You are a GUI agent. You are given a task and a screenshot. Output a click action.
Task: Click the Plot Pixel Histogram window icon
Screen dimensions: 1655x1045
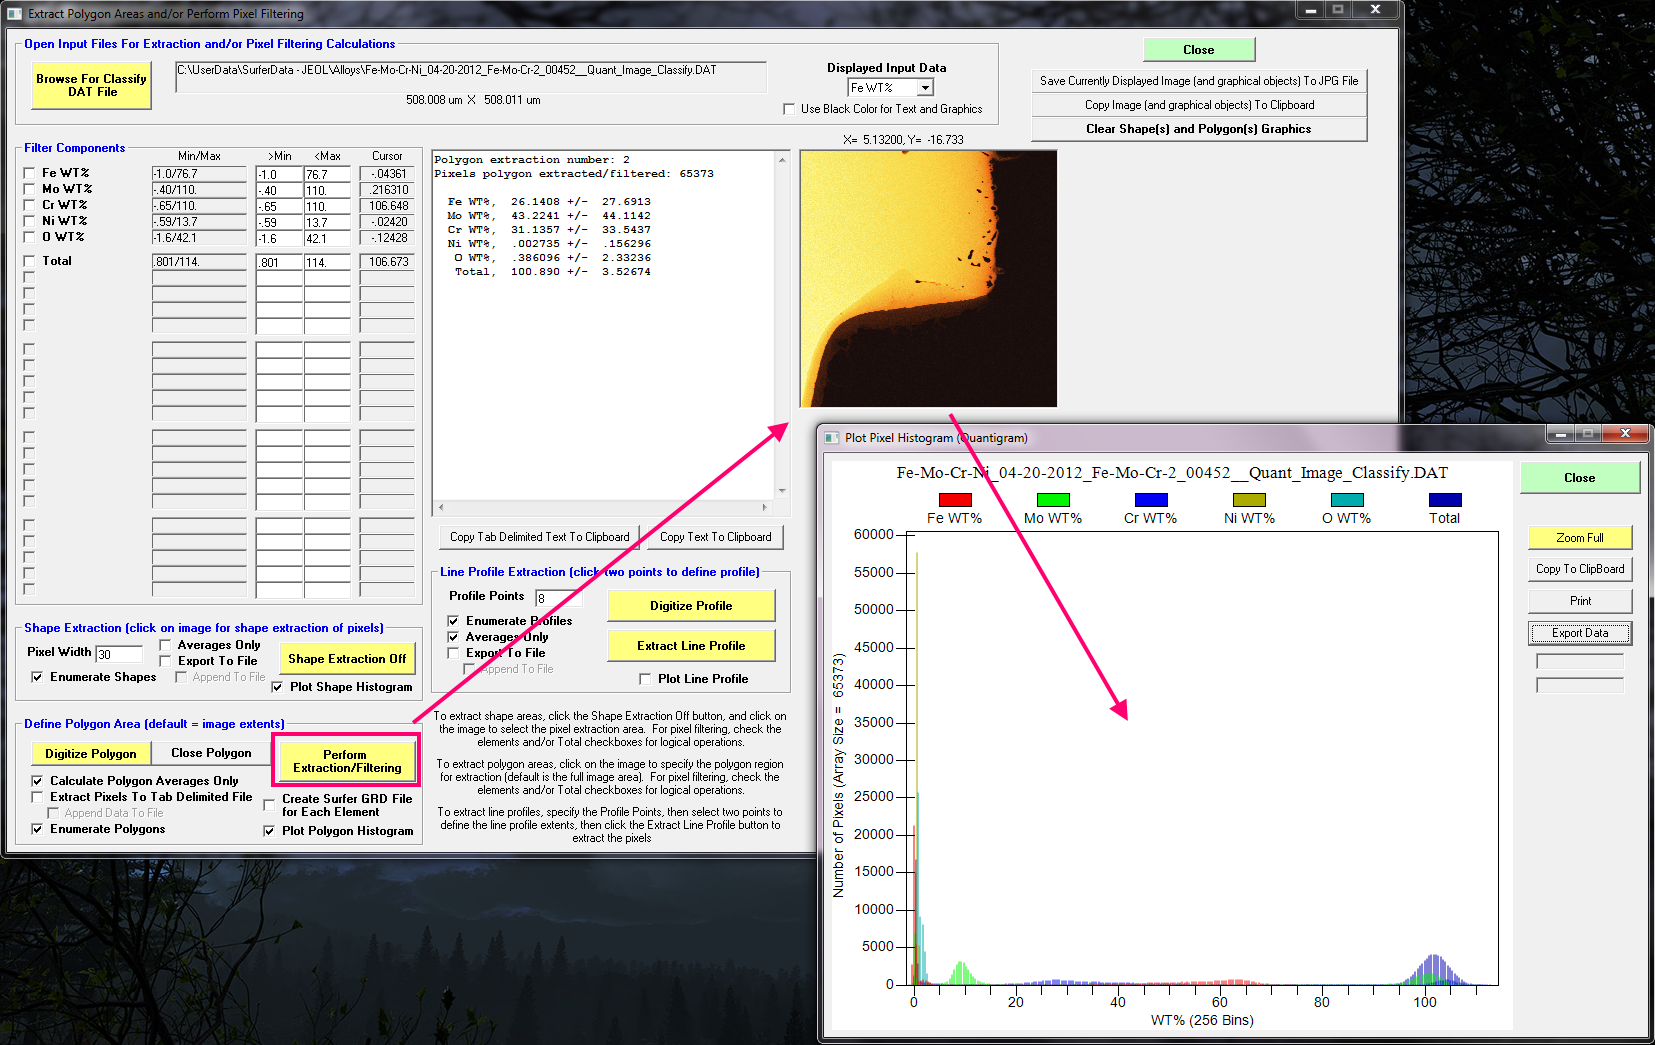(832, 438)
